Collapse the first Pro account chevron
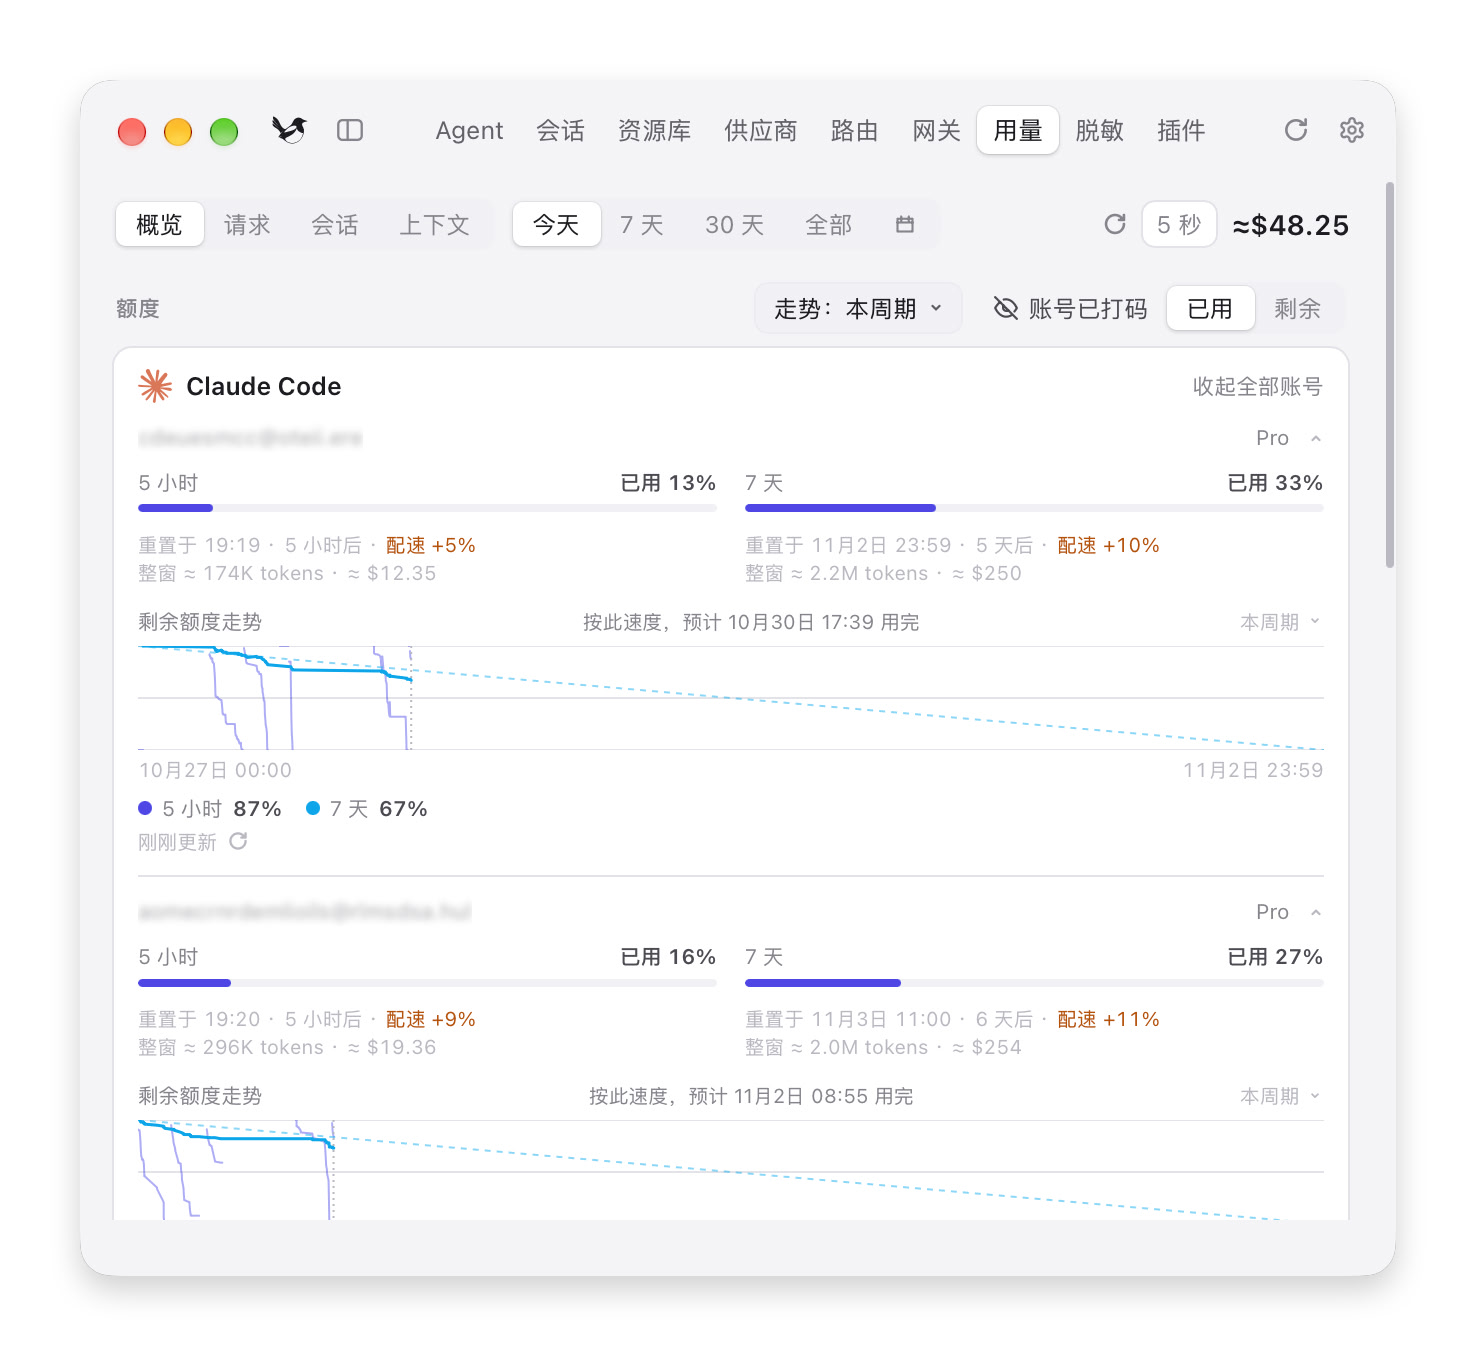Image resolution: width=1476 pixels, height=1356 pixels. tap(1316, 438)
